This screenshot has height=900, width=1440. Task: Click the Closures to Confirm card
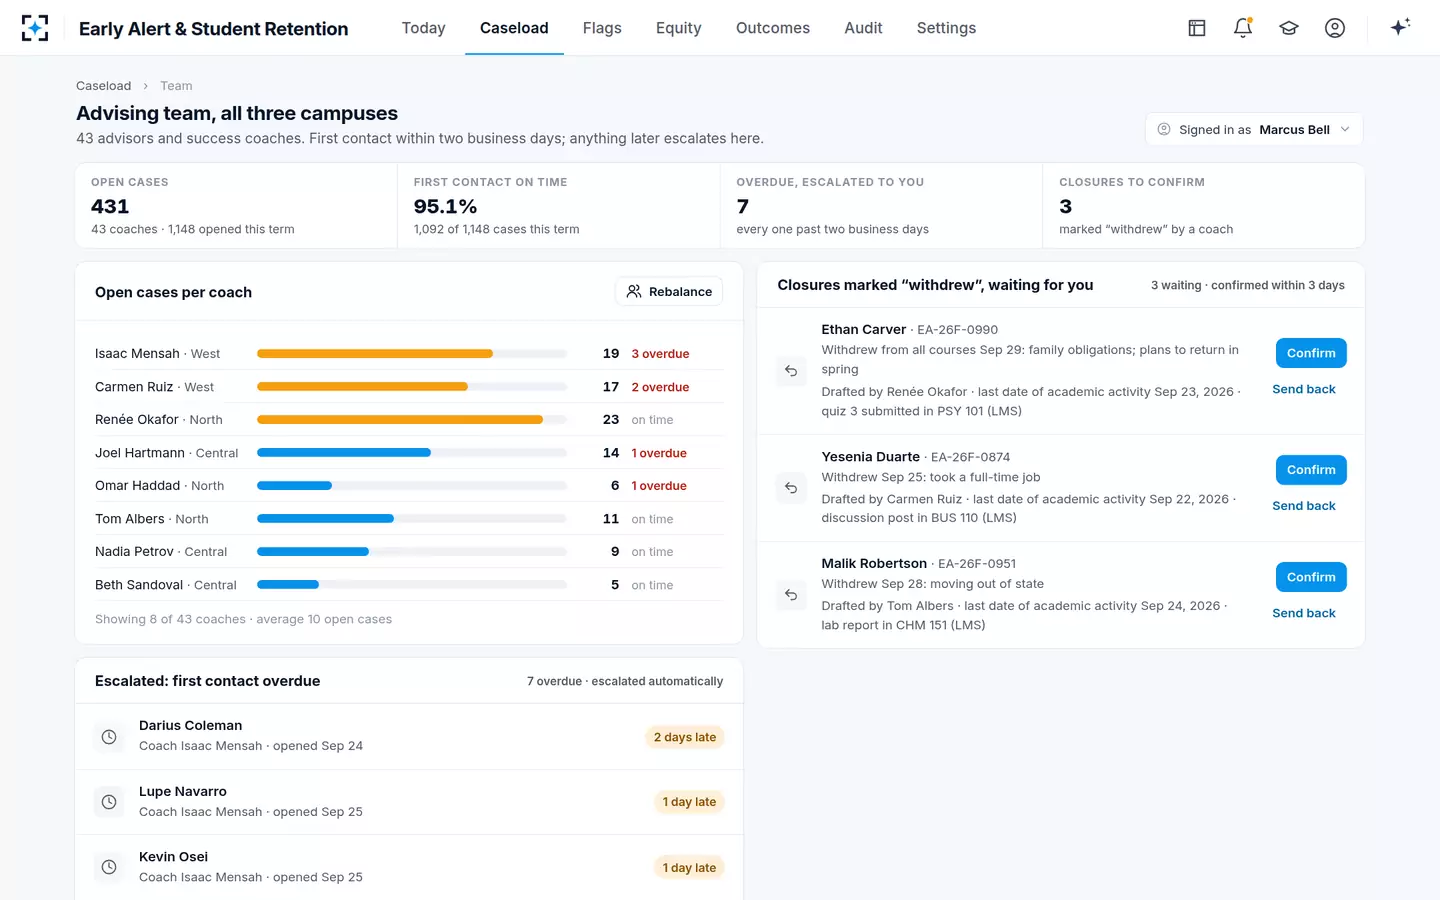pos(1203,206)
